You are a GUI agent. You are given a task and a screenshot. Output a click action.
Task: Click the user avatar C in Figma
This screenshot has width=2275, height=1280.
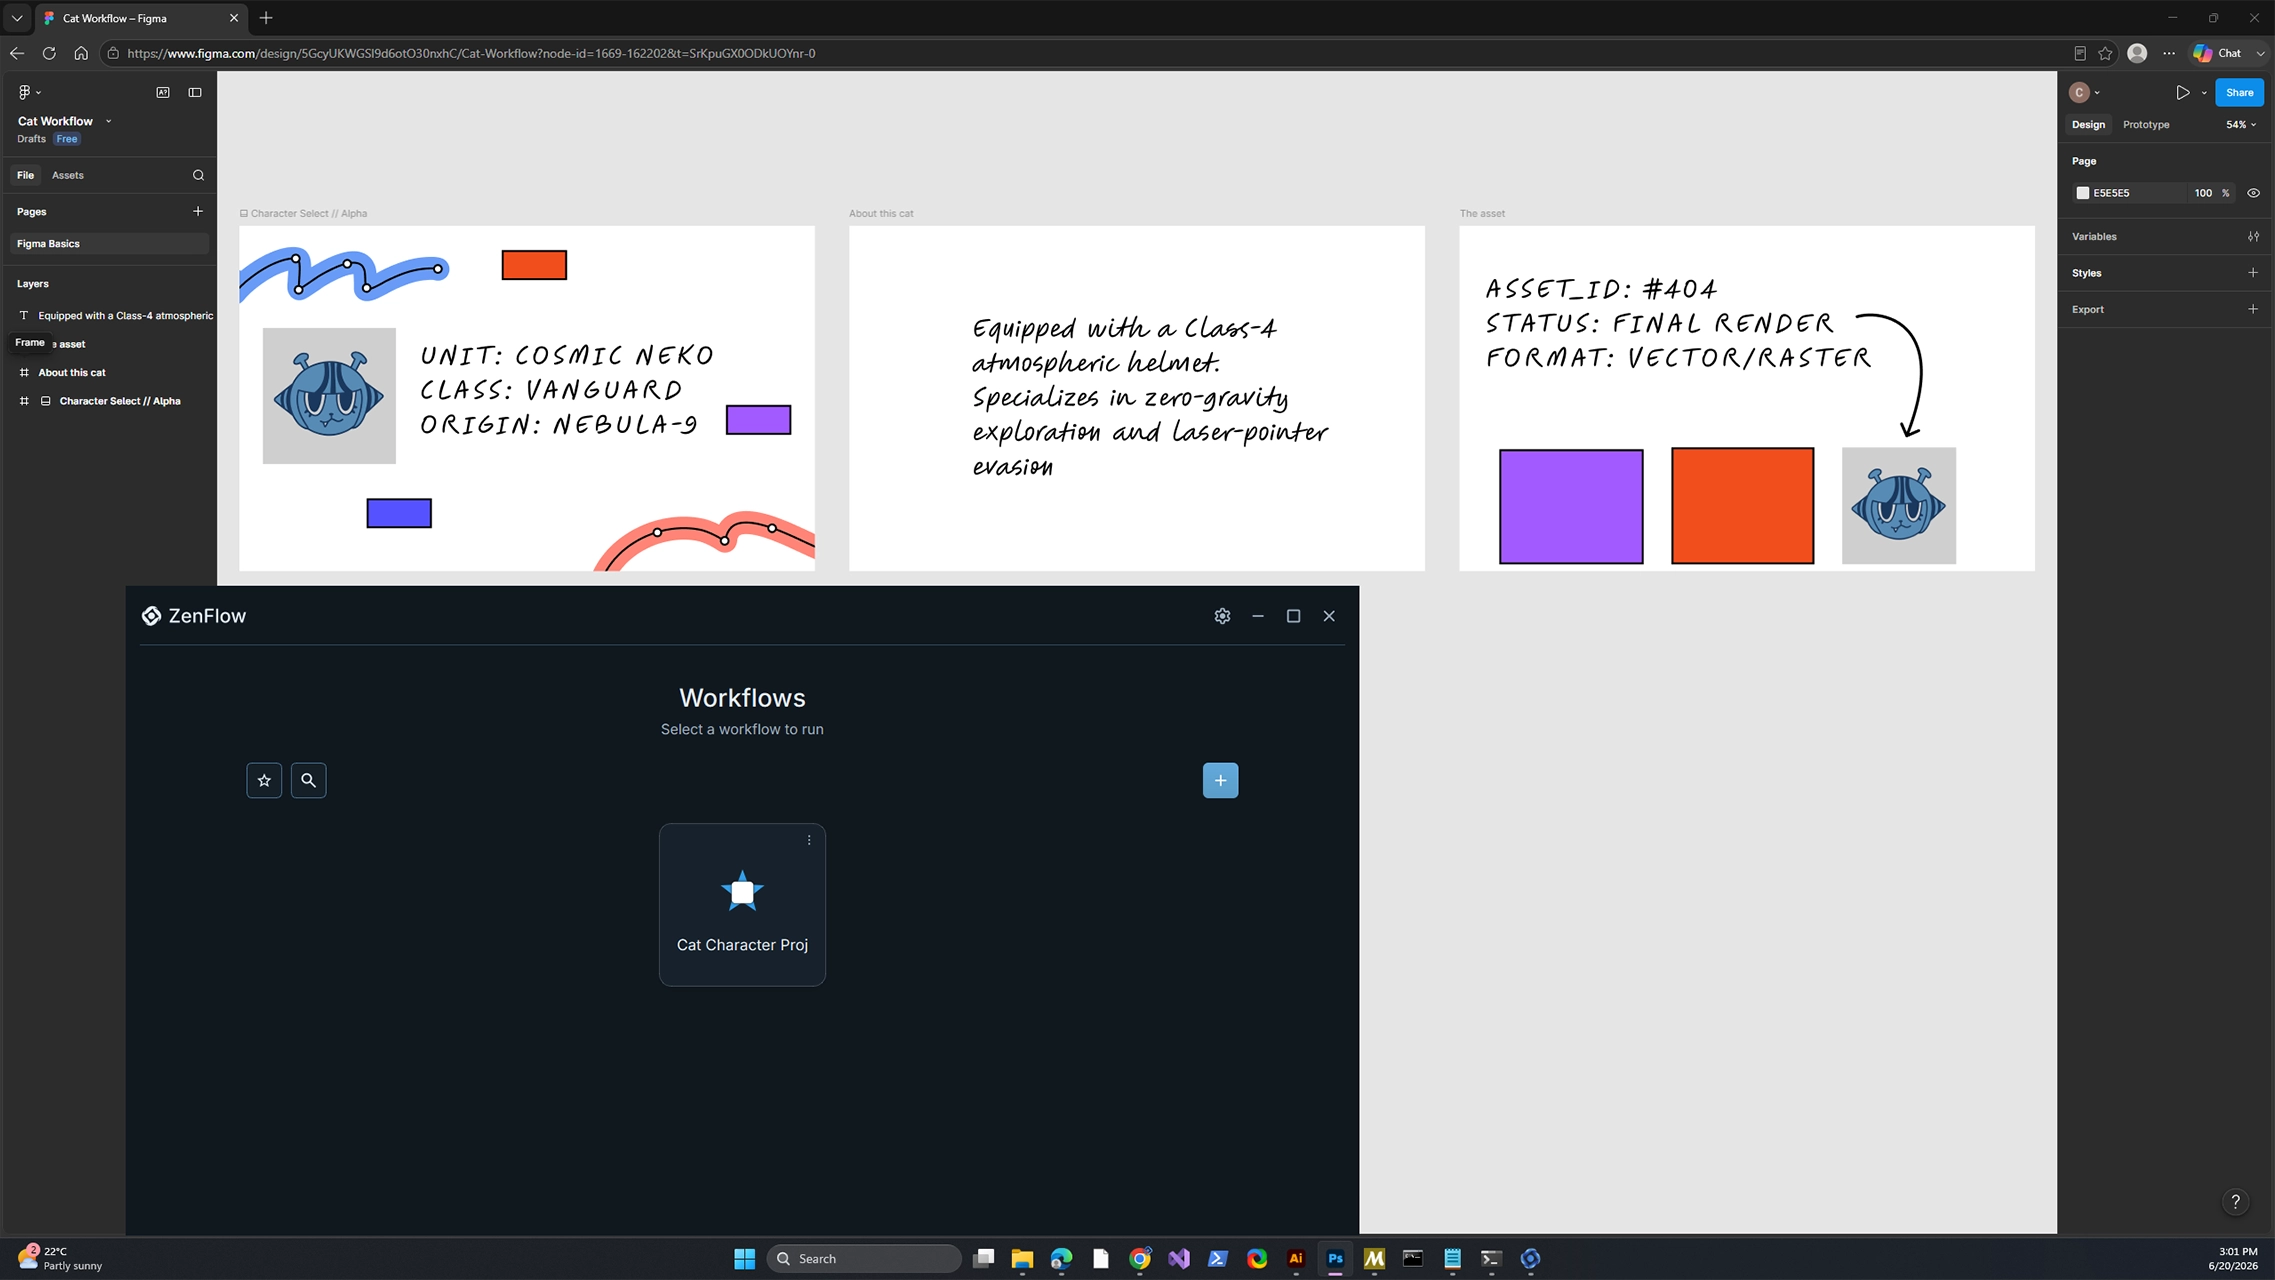[2079, 92]
